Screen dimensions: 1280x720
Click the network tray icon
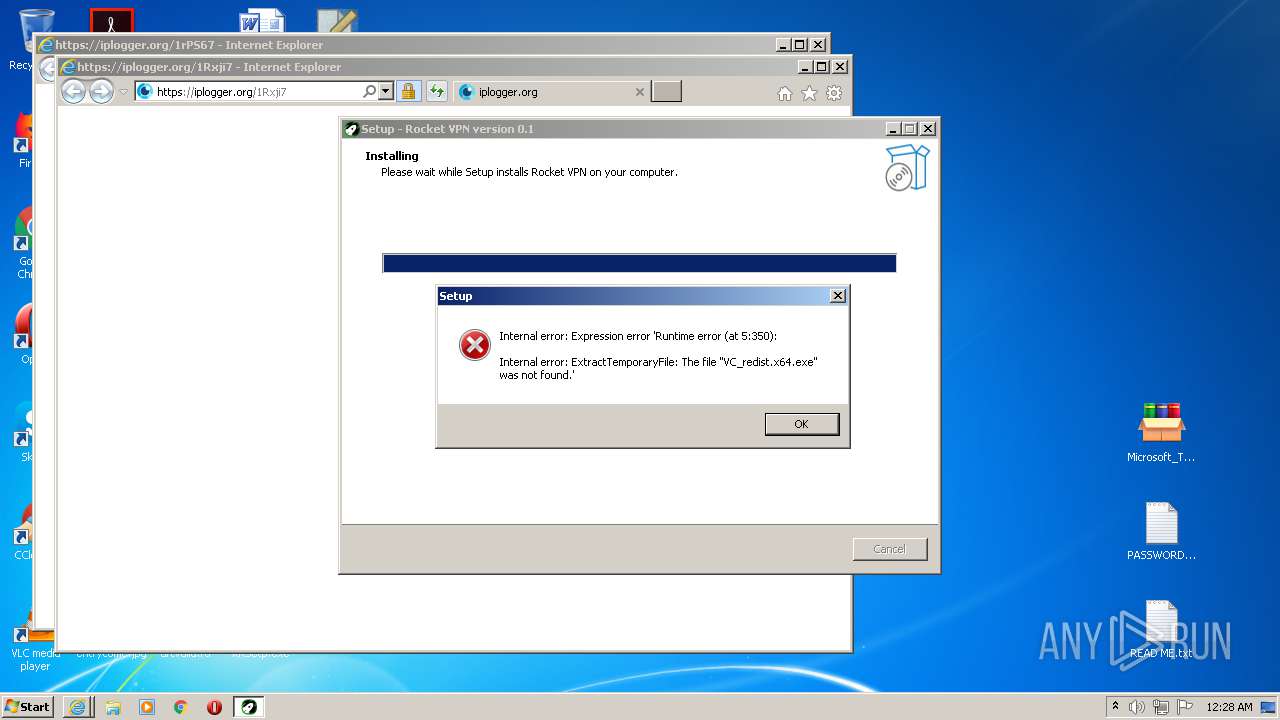tap(1160, 707)
